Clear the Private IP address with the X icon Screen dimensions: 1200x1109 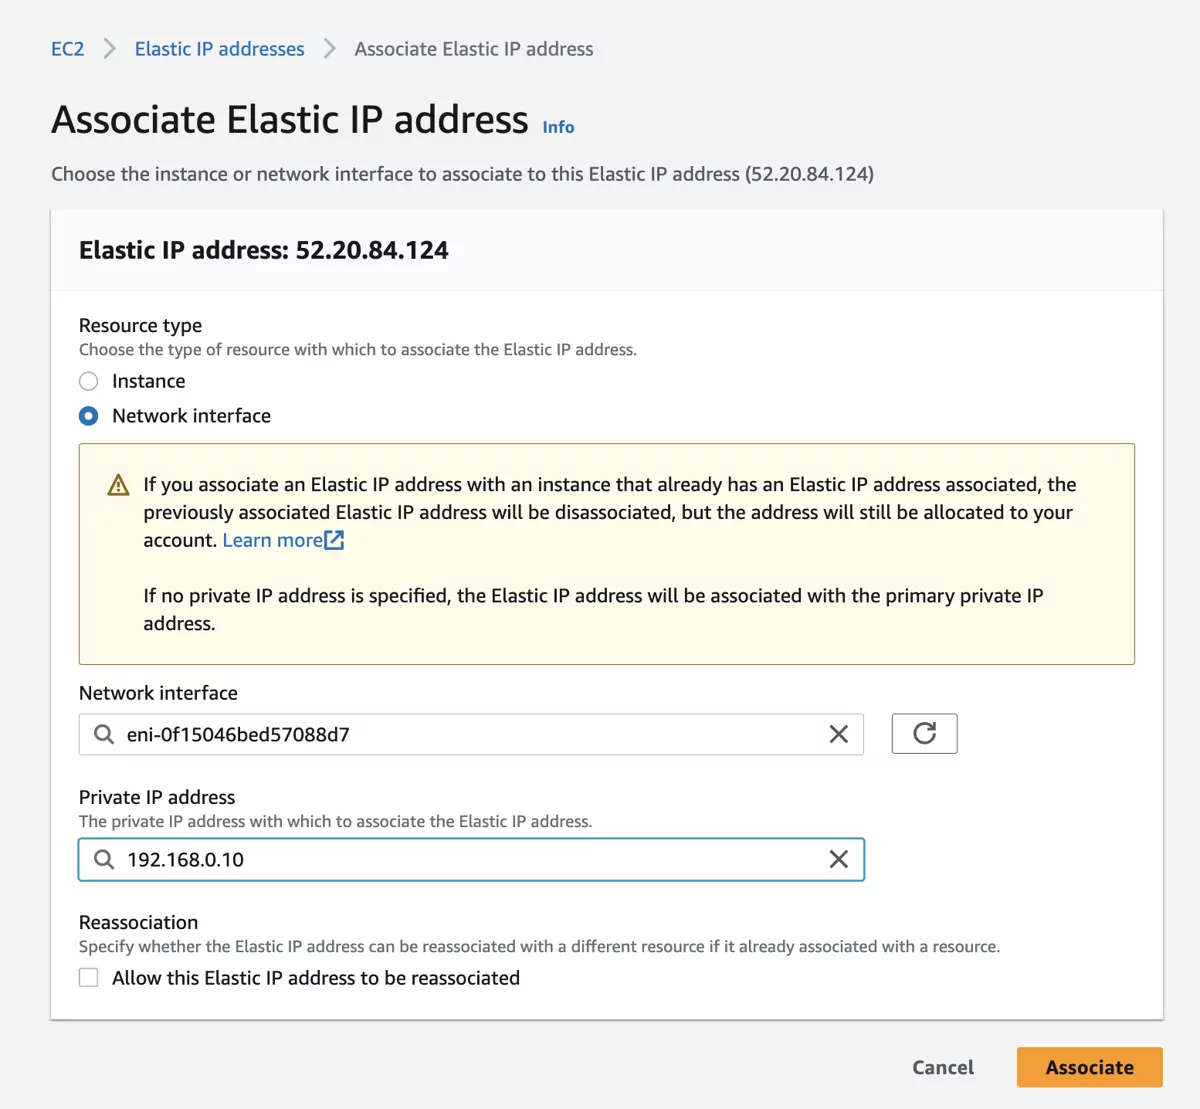(838, 859)
